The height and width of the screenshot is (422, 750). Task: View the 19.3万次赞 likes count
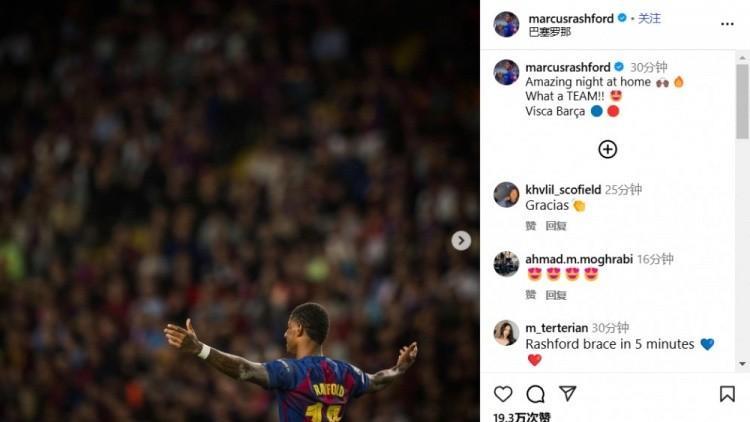pyautogui.click(x=522, y=416)
